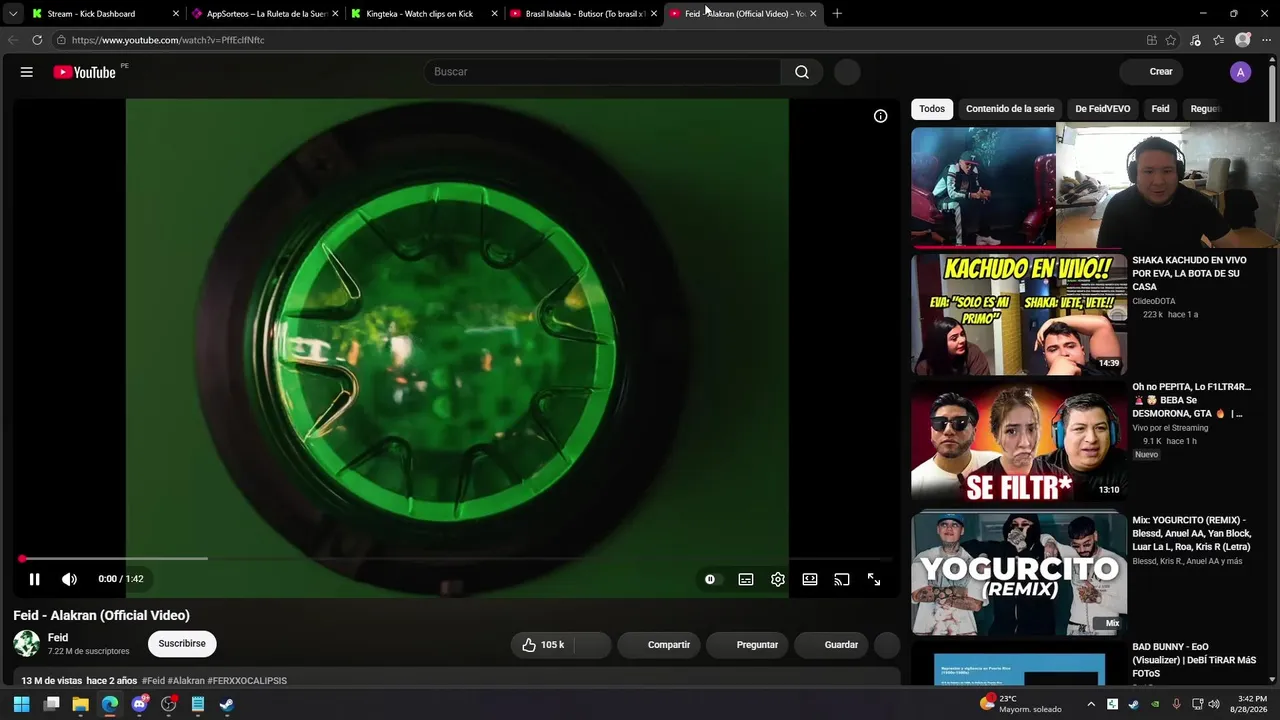1280x720 pixels.
Task: Close the Kingteka tab
Action: pos(494,14)
